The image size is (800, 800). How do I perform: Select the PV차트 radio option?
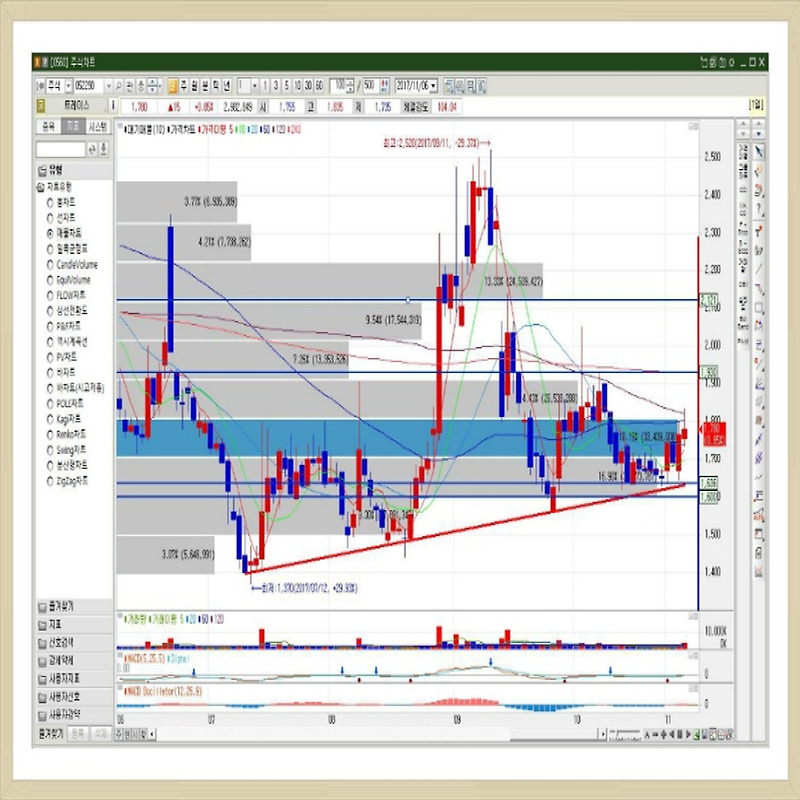click(x=50, y=358)
